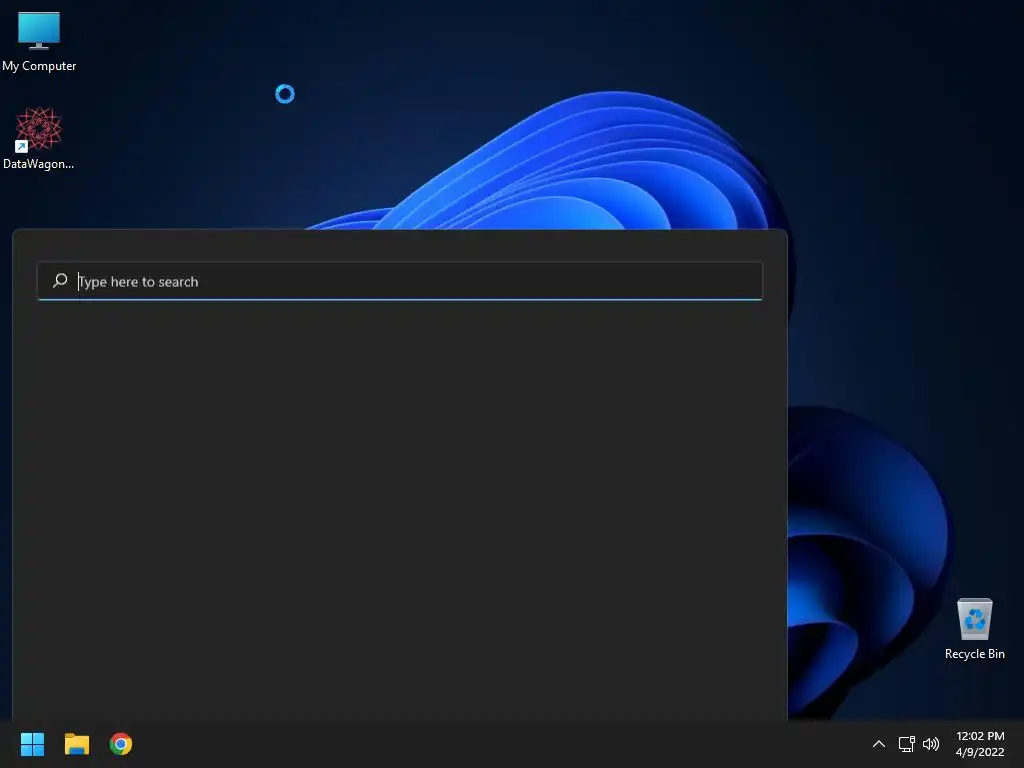
Task: Expand the hidden system tray icons chevron
Action: click(879, 744)
